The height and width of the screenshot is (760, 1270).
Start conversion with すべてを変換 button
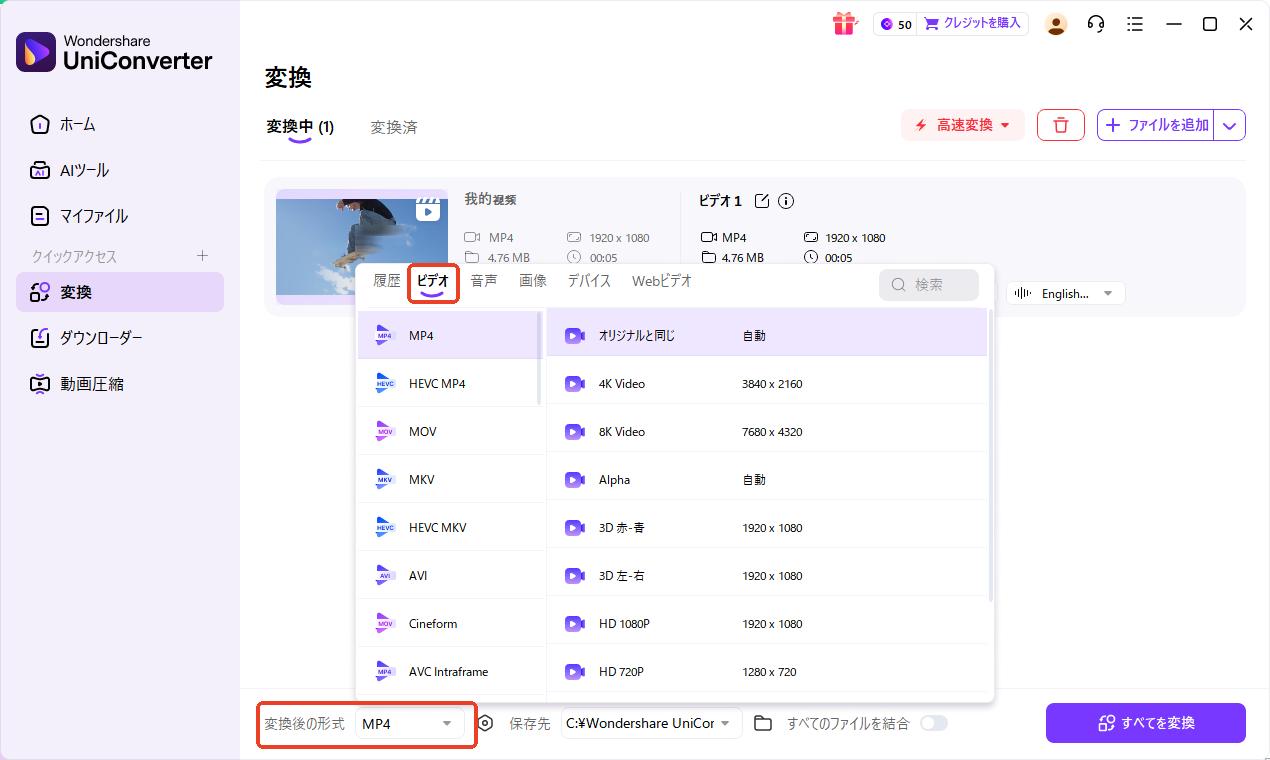click(x=1145, y=722)
